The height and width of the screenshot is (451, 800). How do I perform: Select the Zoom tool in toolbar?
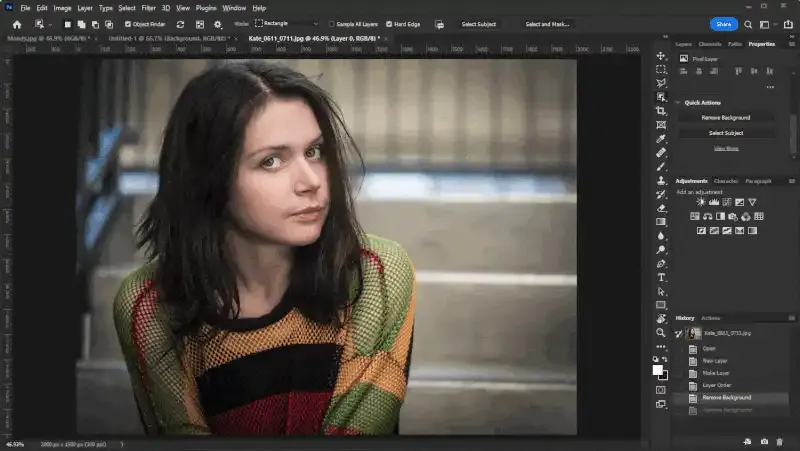click(x=661, y=332)
